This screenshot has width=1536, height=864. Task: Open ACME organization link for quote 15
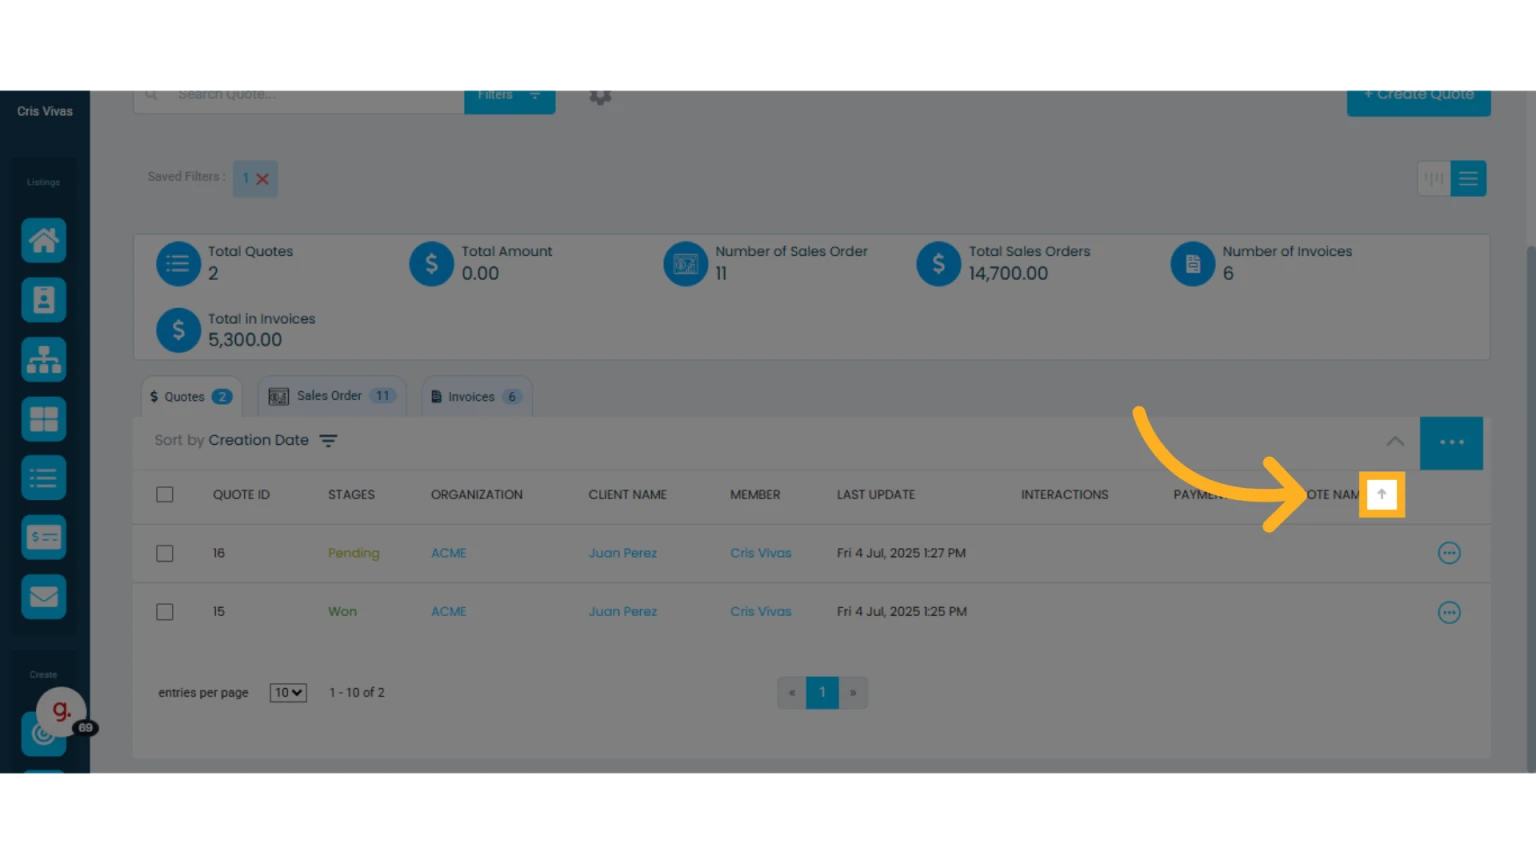point(449,612)
